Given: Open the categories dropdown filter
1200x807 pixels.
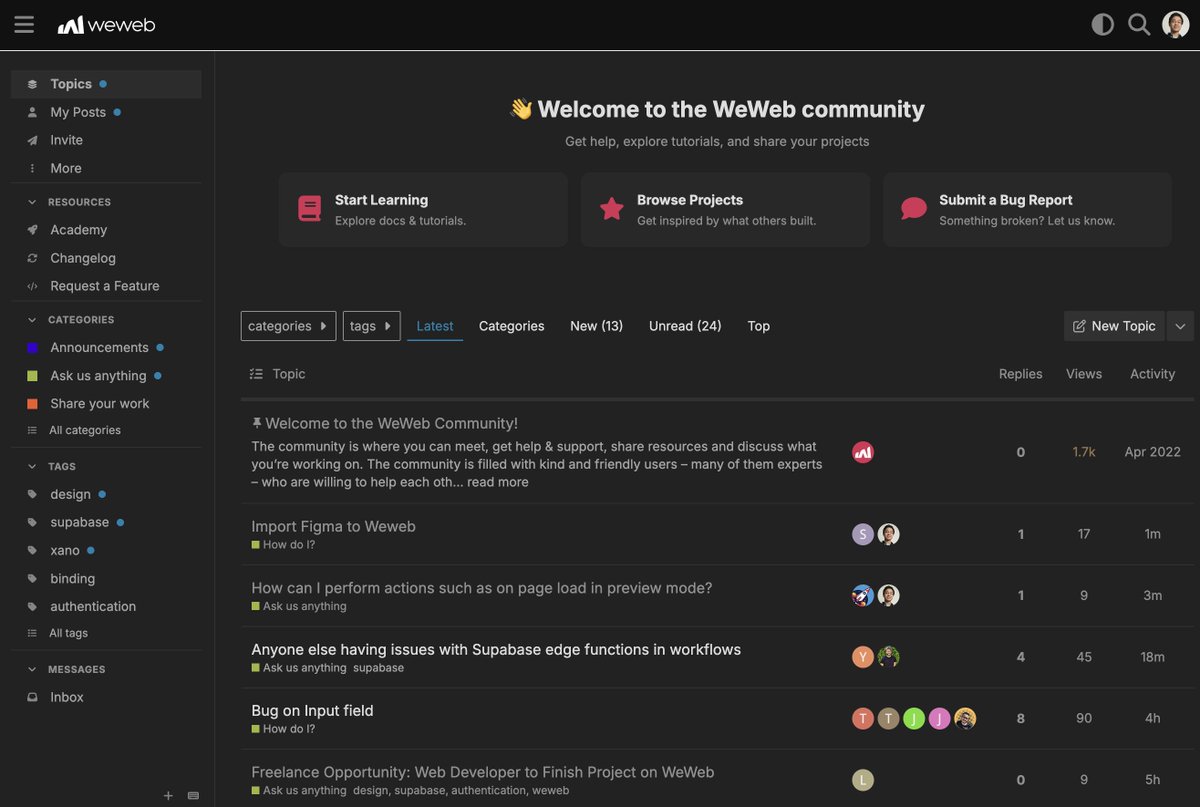Looking at the screenshot, I should (288, 326).
